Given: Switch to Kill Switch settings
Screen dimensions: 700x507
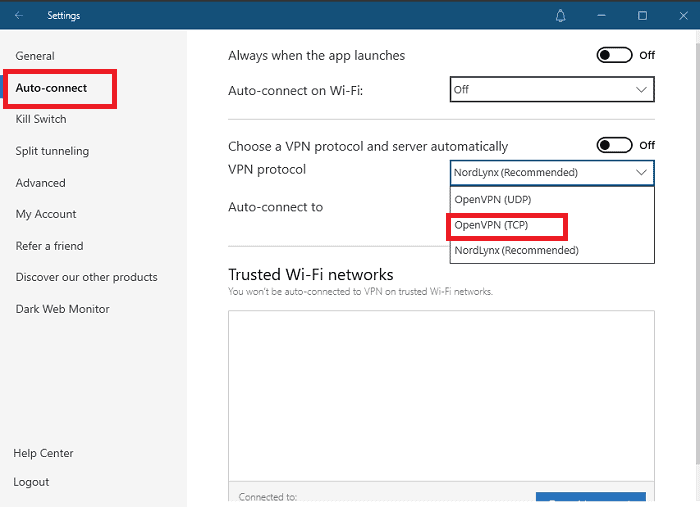Looking at the screenshot, I should pyautogui.click(x=41, y=119).
